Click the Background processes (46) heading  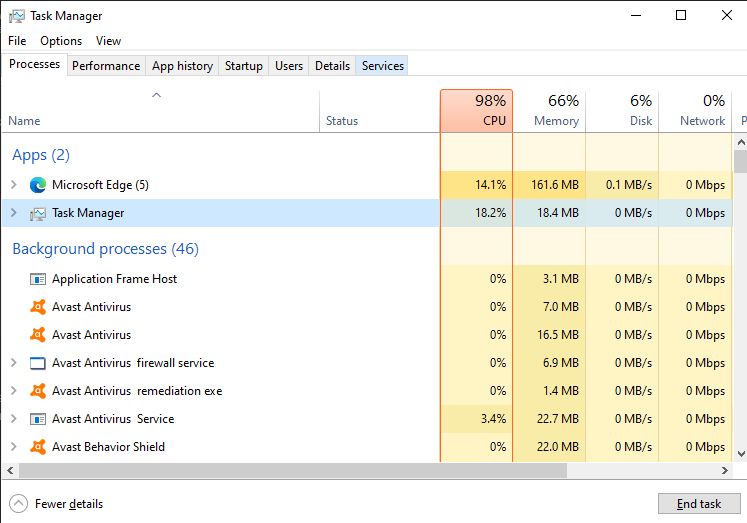pyautogui.click(x=105, y=249)
